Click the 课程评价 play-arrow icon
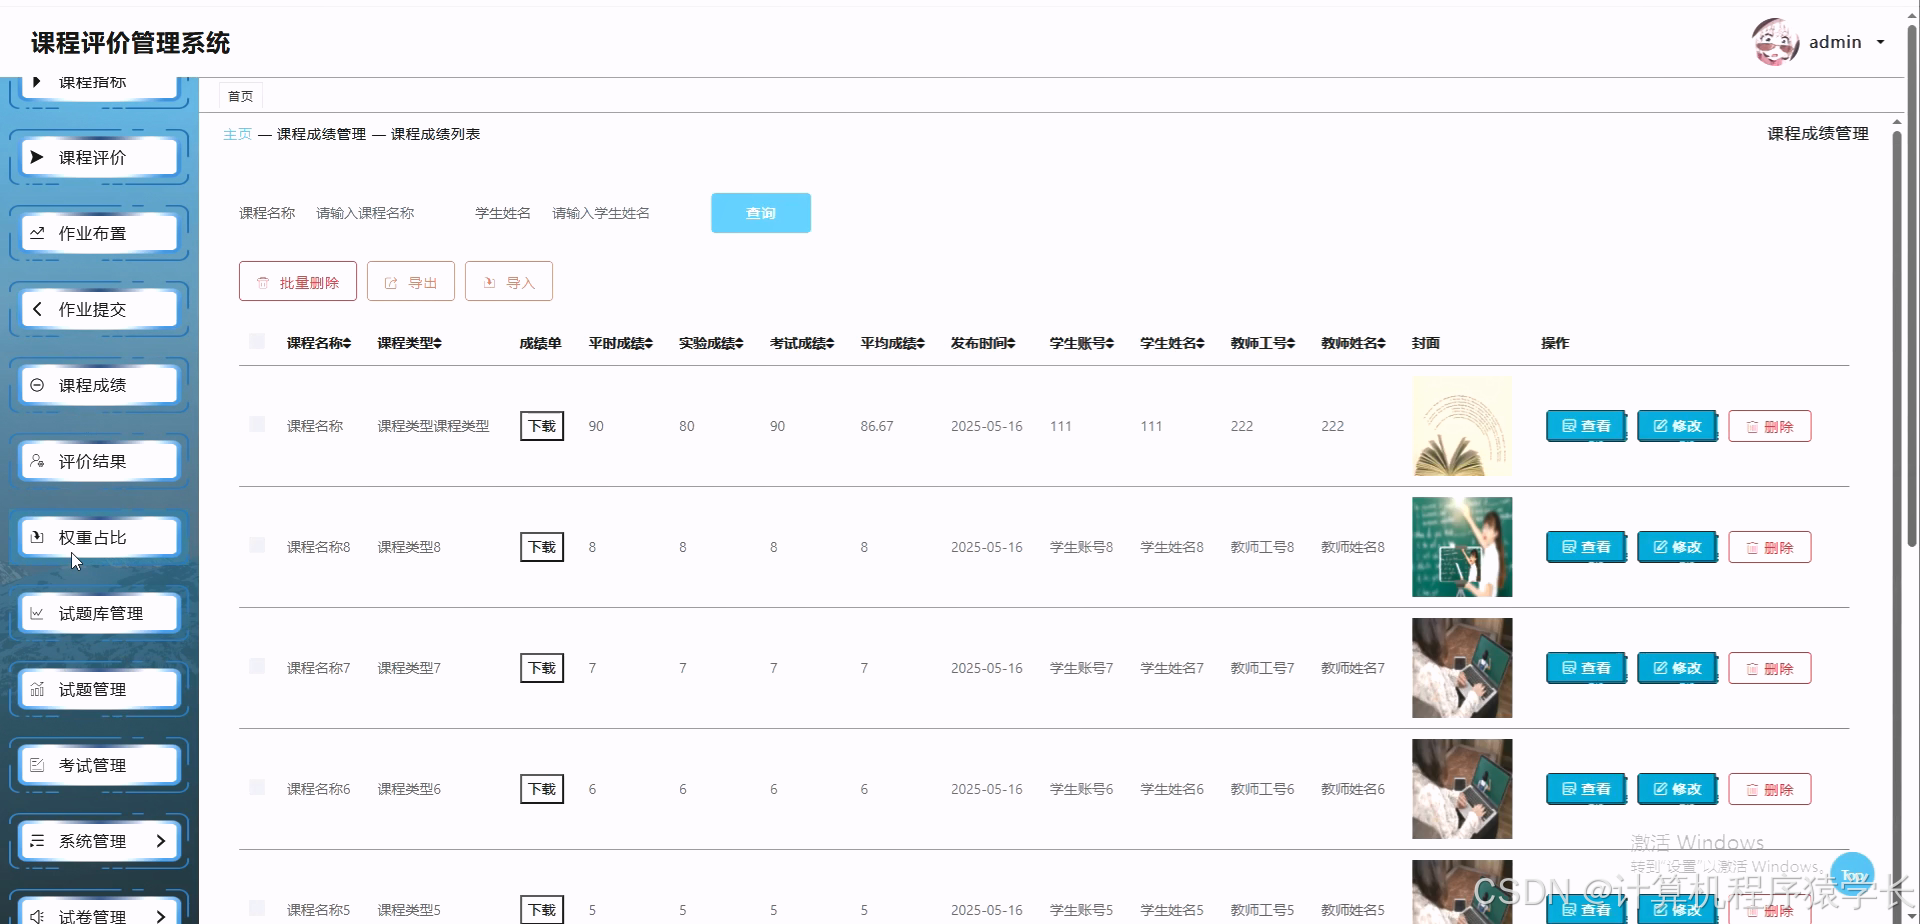The width and height of the screenshot is (1920, 924). click(x=37, y=157)
